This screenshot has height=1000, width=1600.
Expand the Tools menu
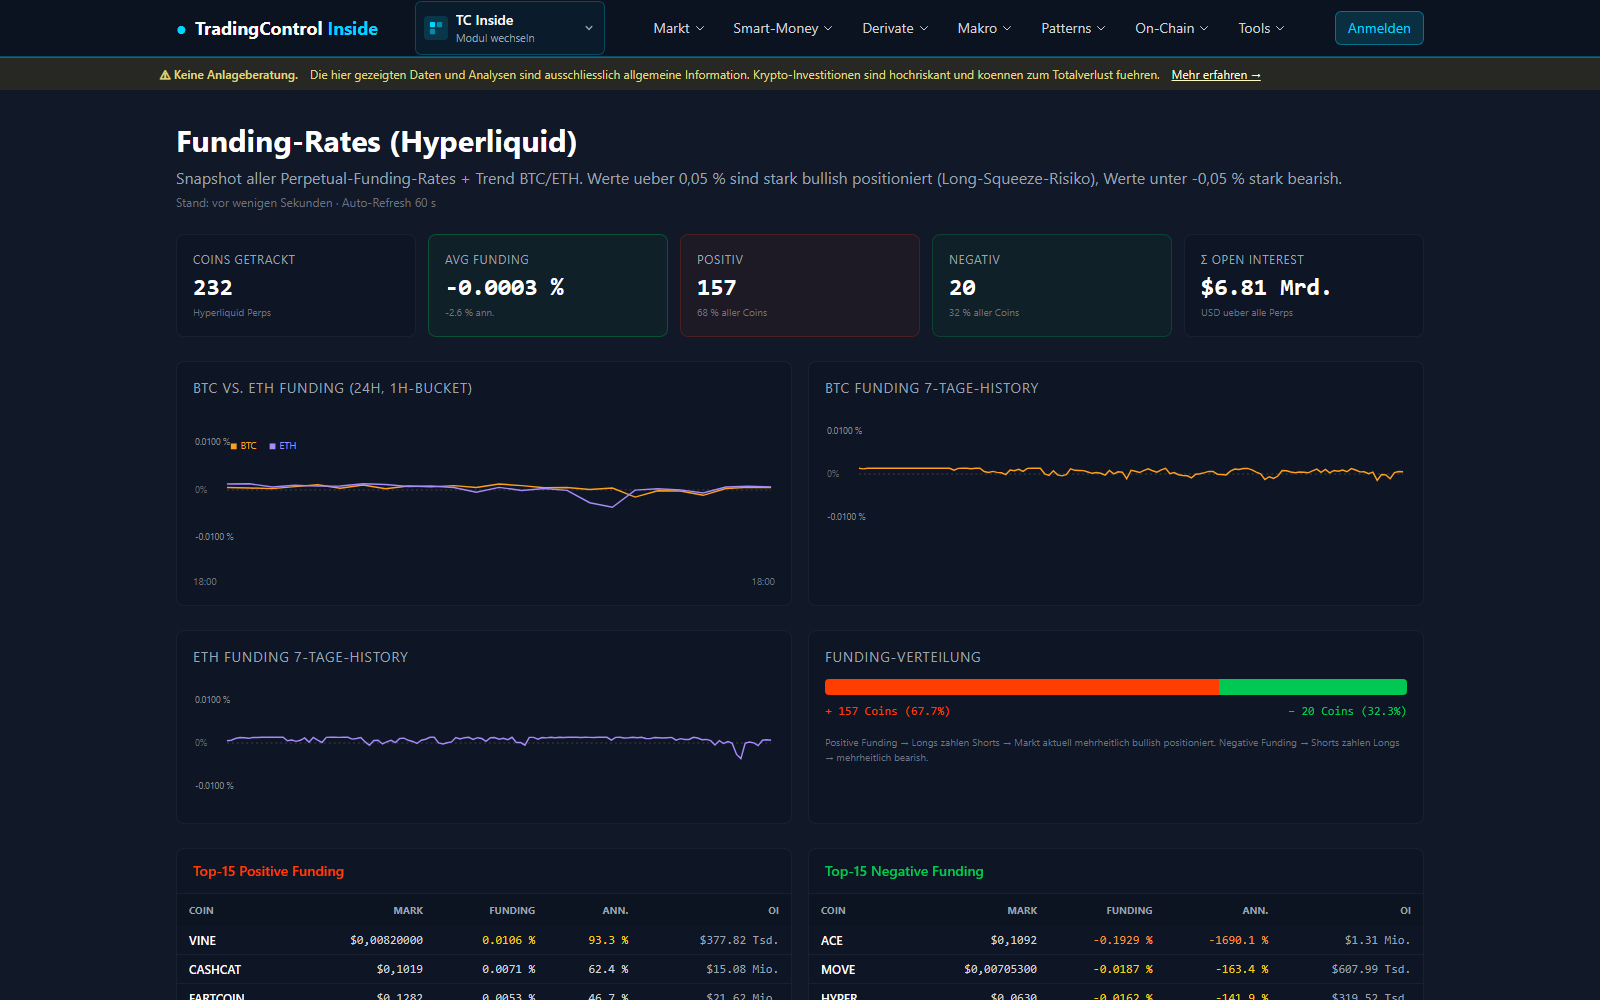point(1261,28)
